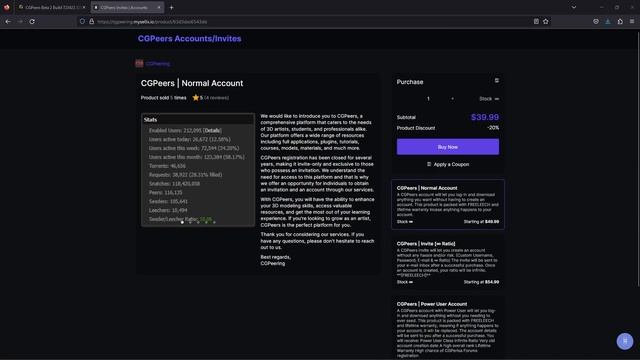The height and width of the screenshot is (360, 640).
Task: Click the Product sold 5 times text
Action: click(163, 98)
